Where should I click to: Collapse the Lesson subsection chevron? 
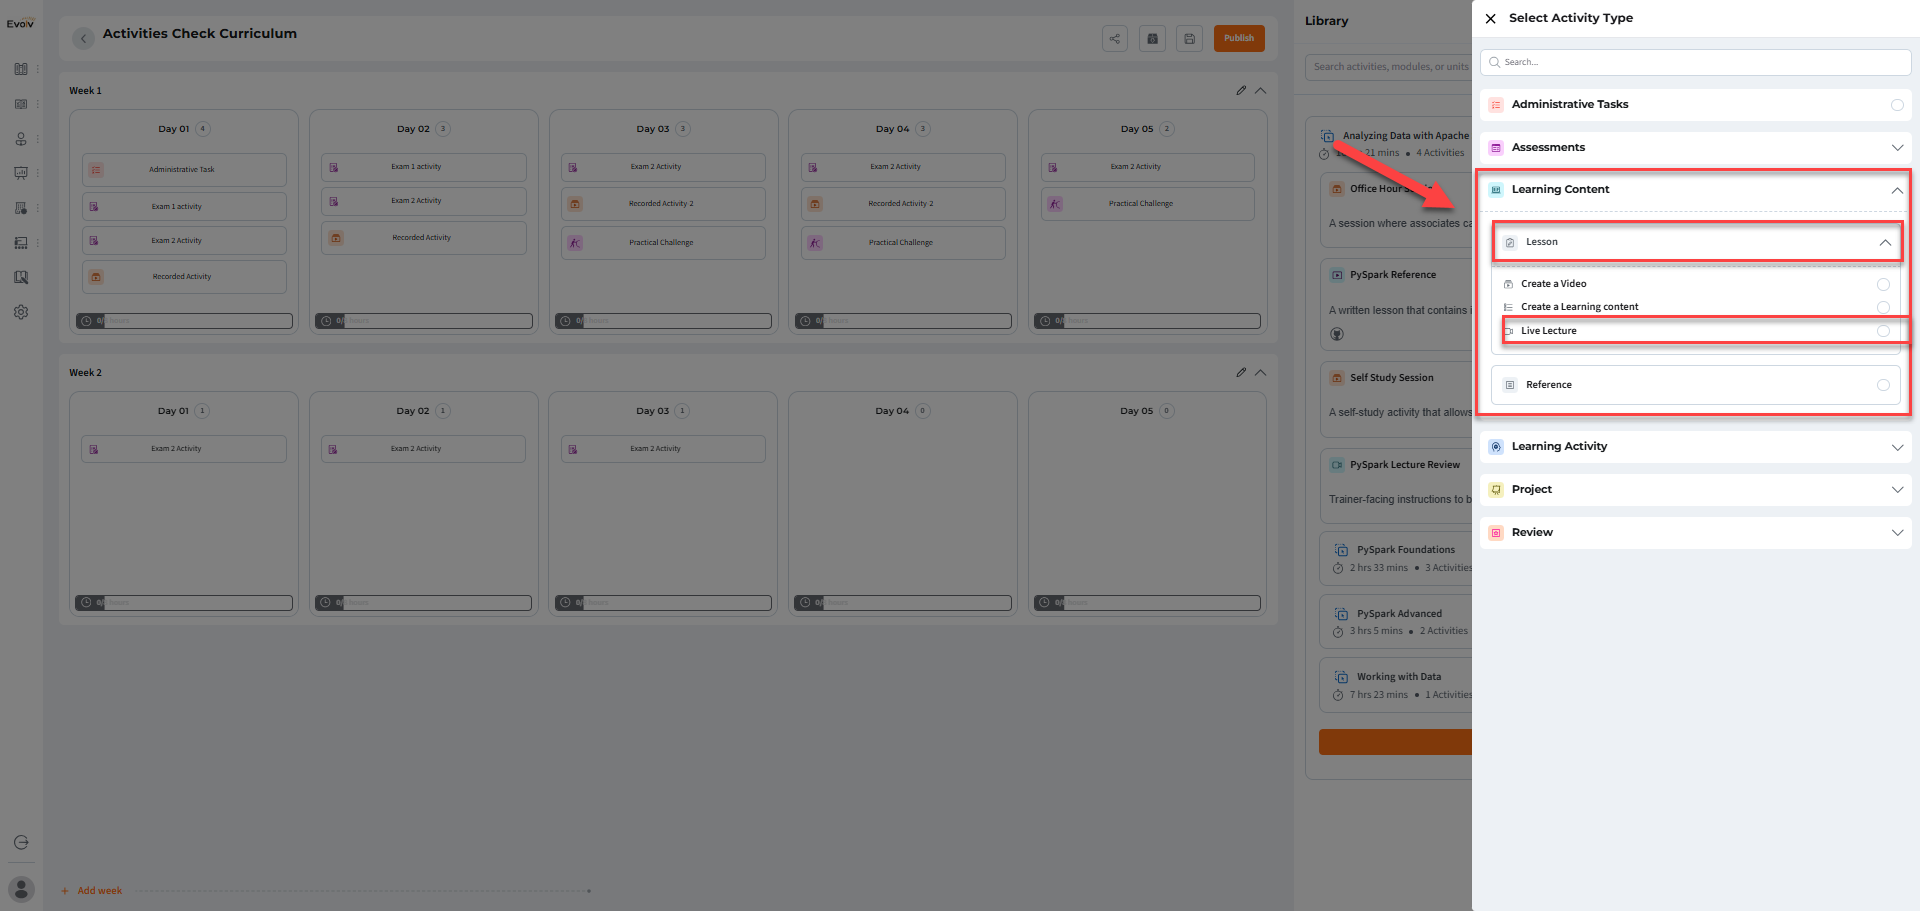[x=1885, y=242]
